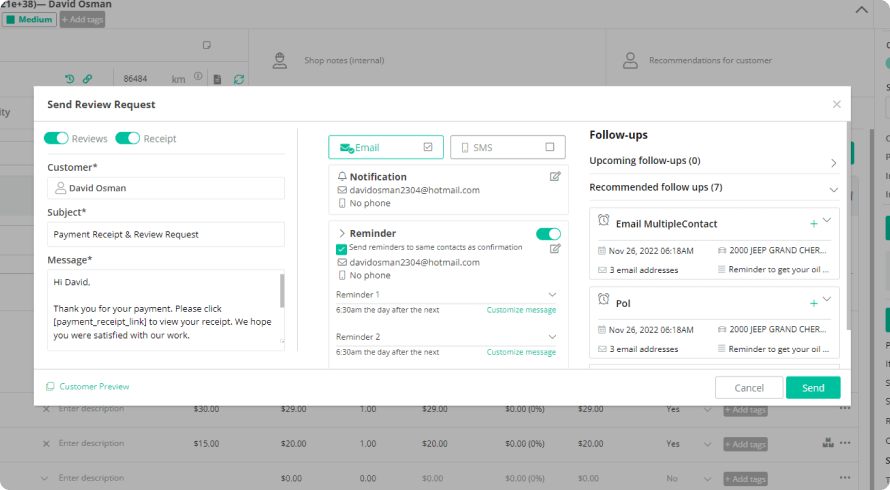
Task: Click the Send button
Action: (x=812, y=388)
